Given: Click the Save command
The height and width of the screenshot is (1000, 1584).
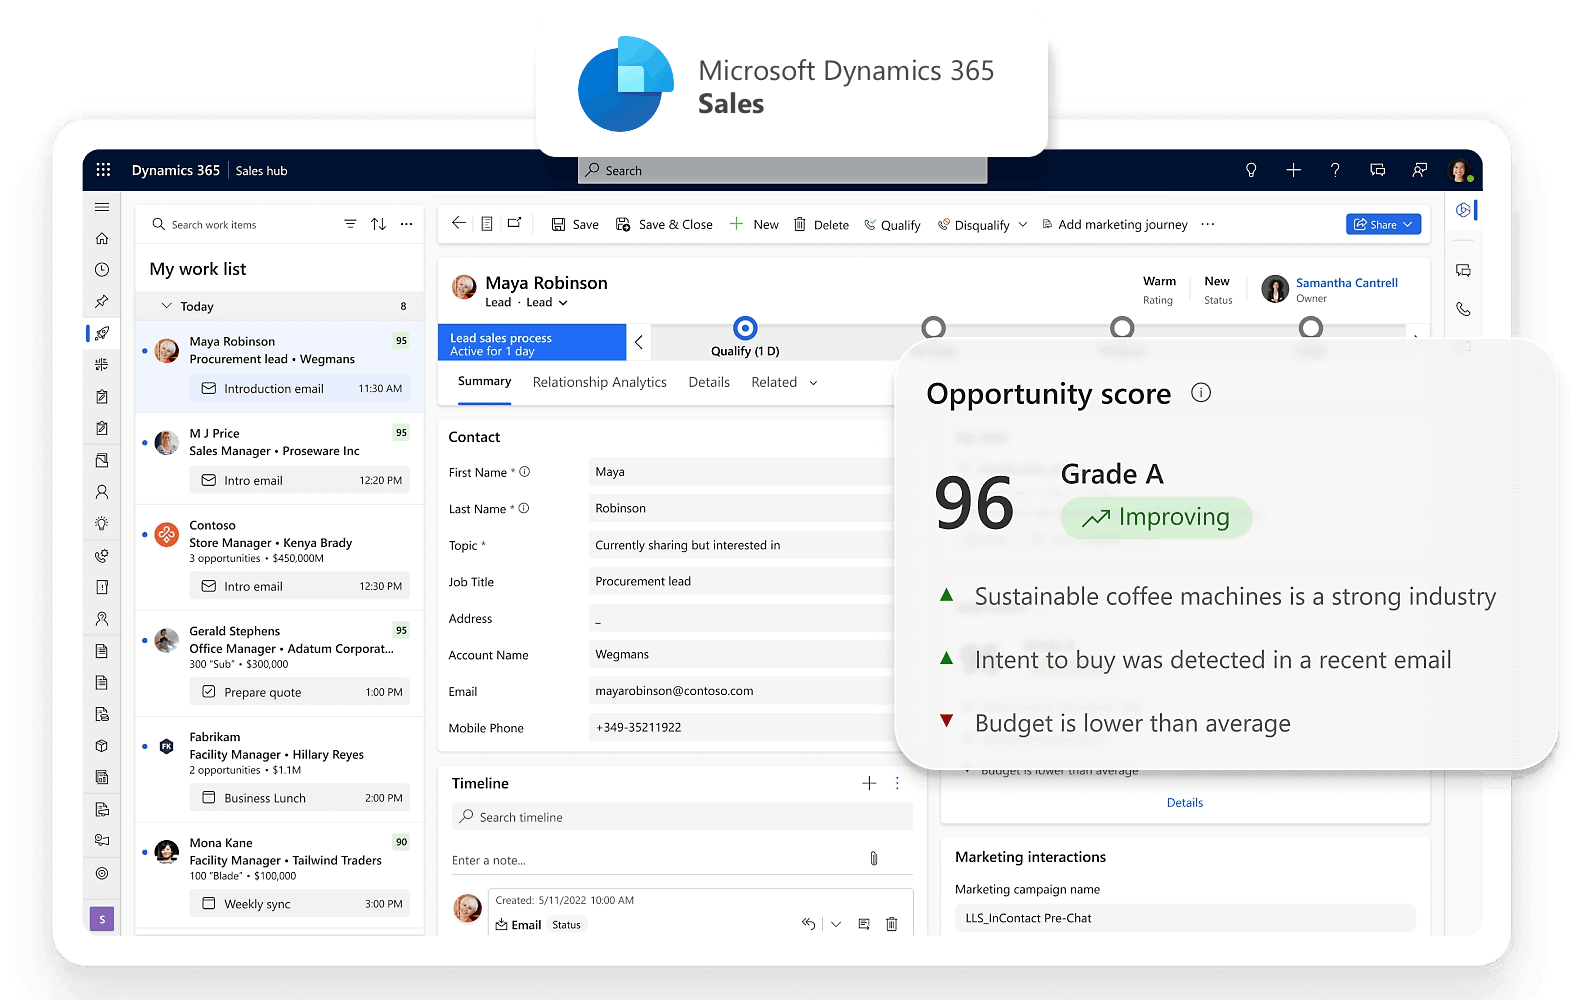Looking at the screenshot, I should [575, 225].
